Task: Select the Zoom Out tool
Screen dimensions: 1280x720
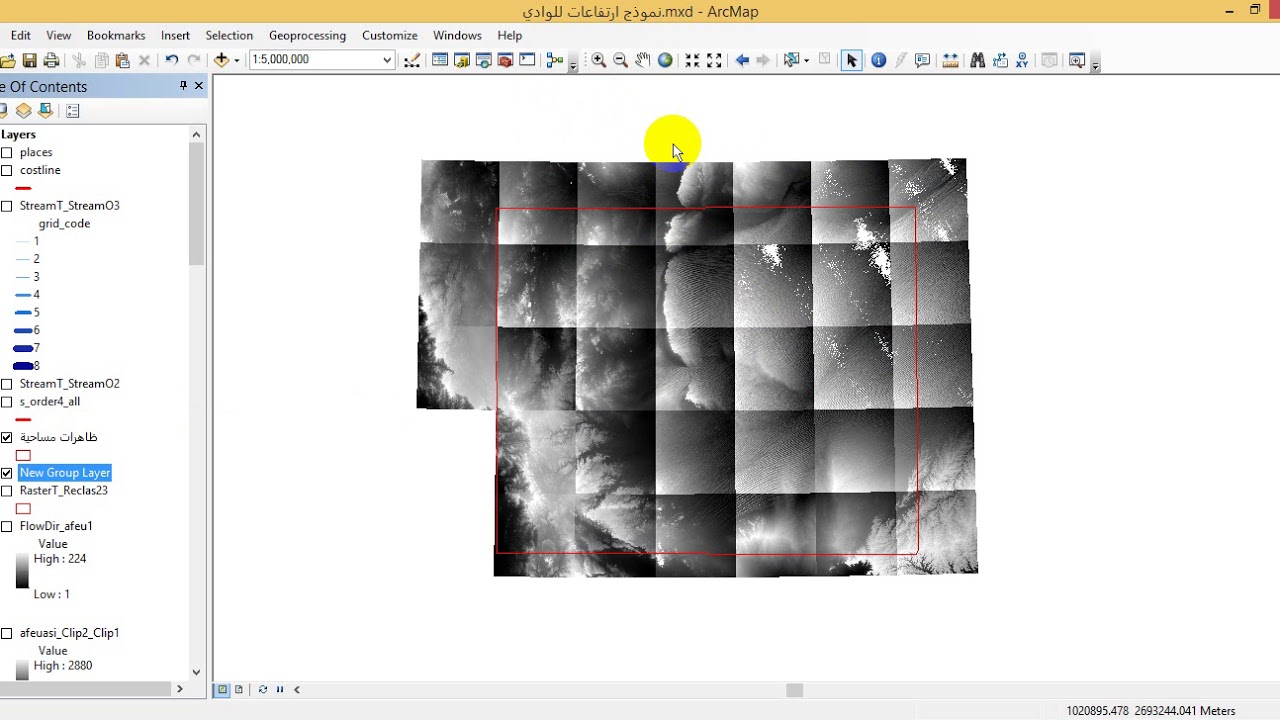Action: (620, 60)
